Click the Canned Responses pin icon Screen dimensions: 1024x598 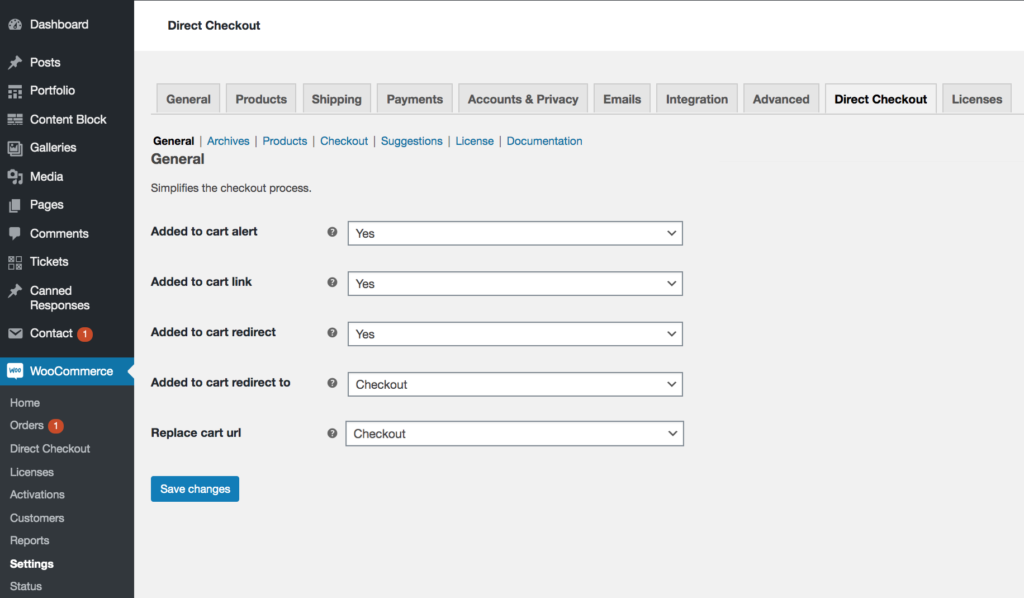(x=15, y=291)
